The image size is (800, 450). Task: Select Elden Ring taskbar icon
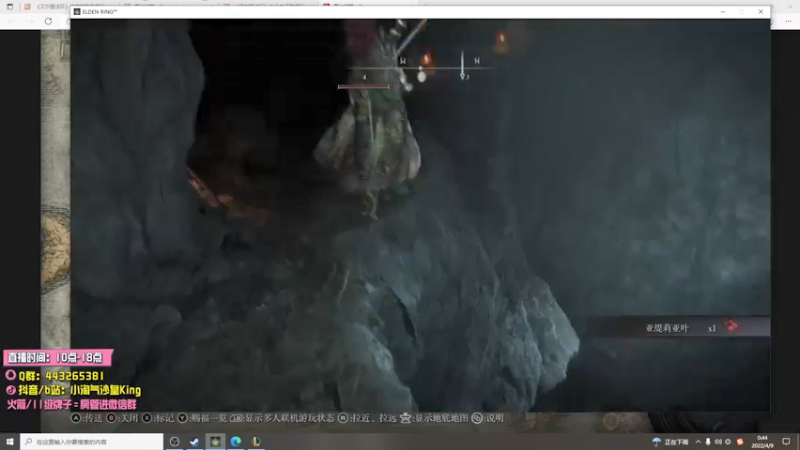pos(215,441)
